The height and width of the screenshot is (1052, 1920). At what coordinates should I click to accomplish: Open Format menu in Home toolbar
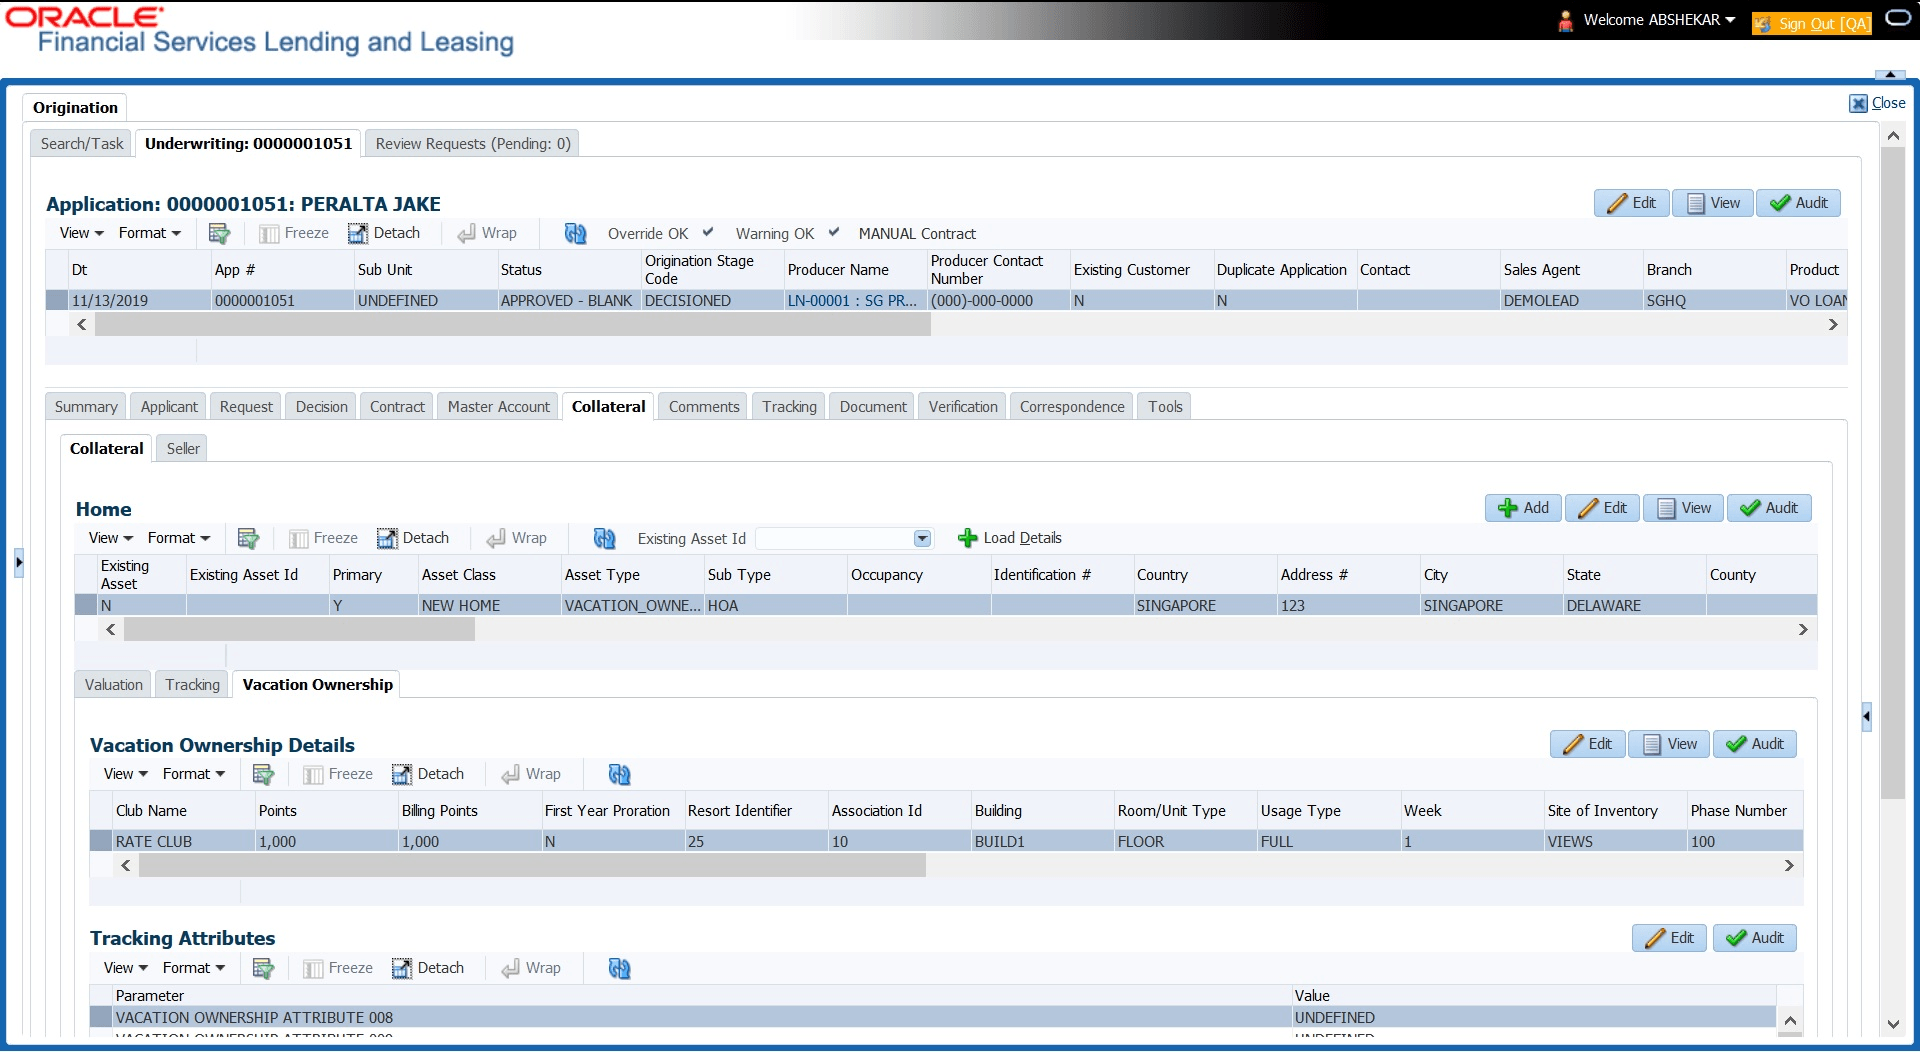[179, 538]
